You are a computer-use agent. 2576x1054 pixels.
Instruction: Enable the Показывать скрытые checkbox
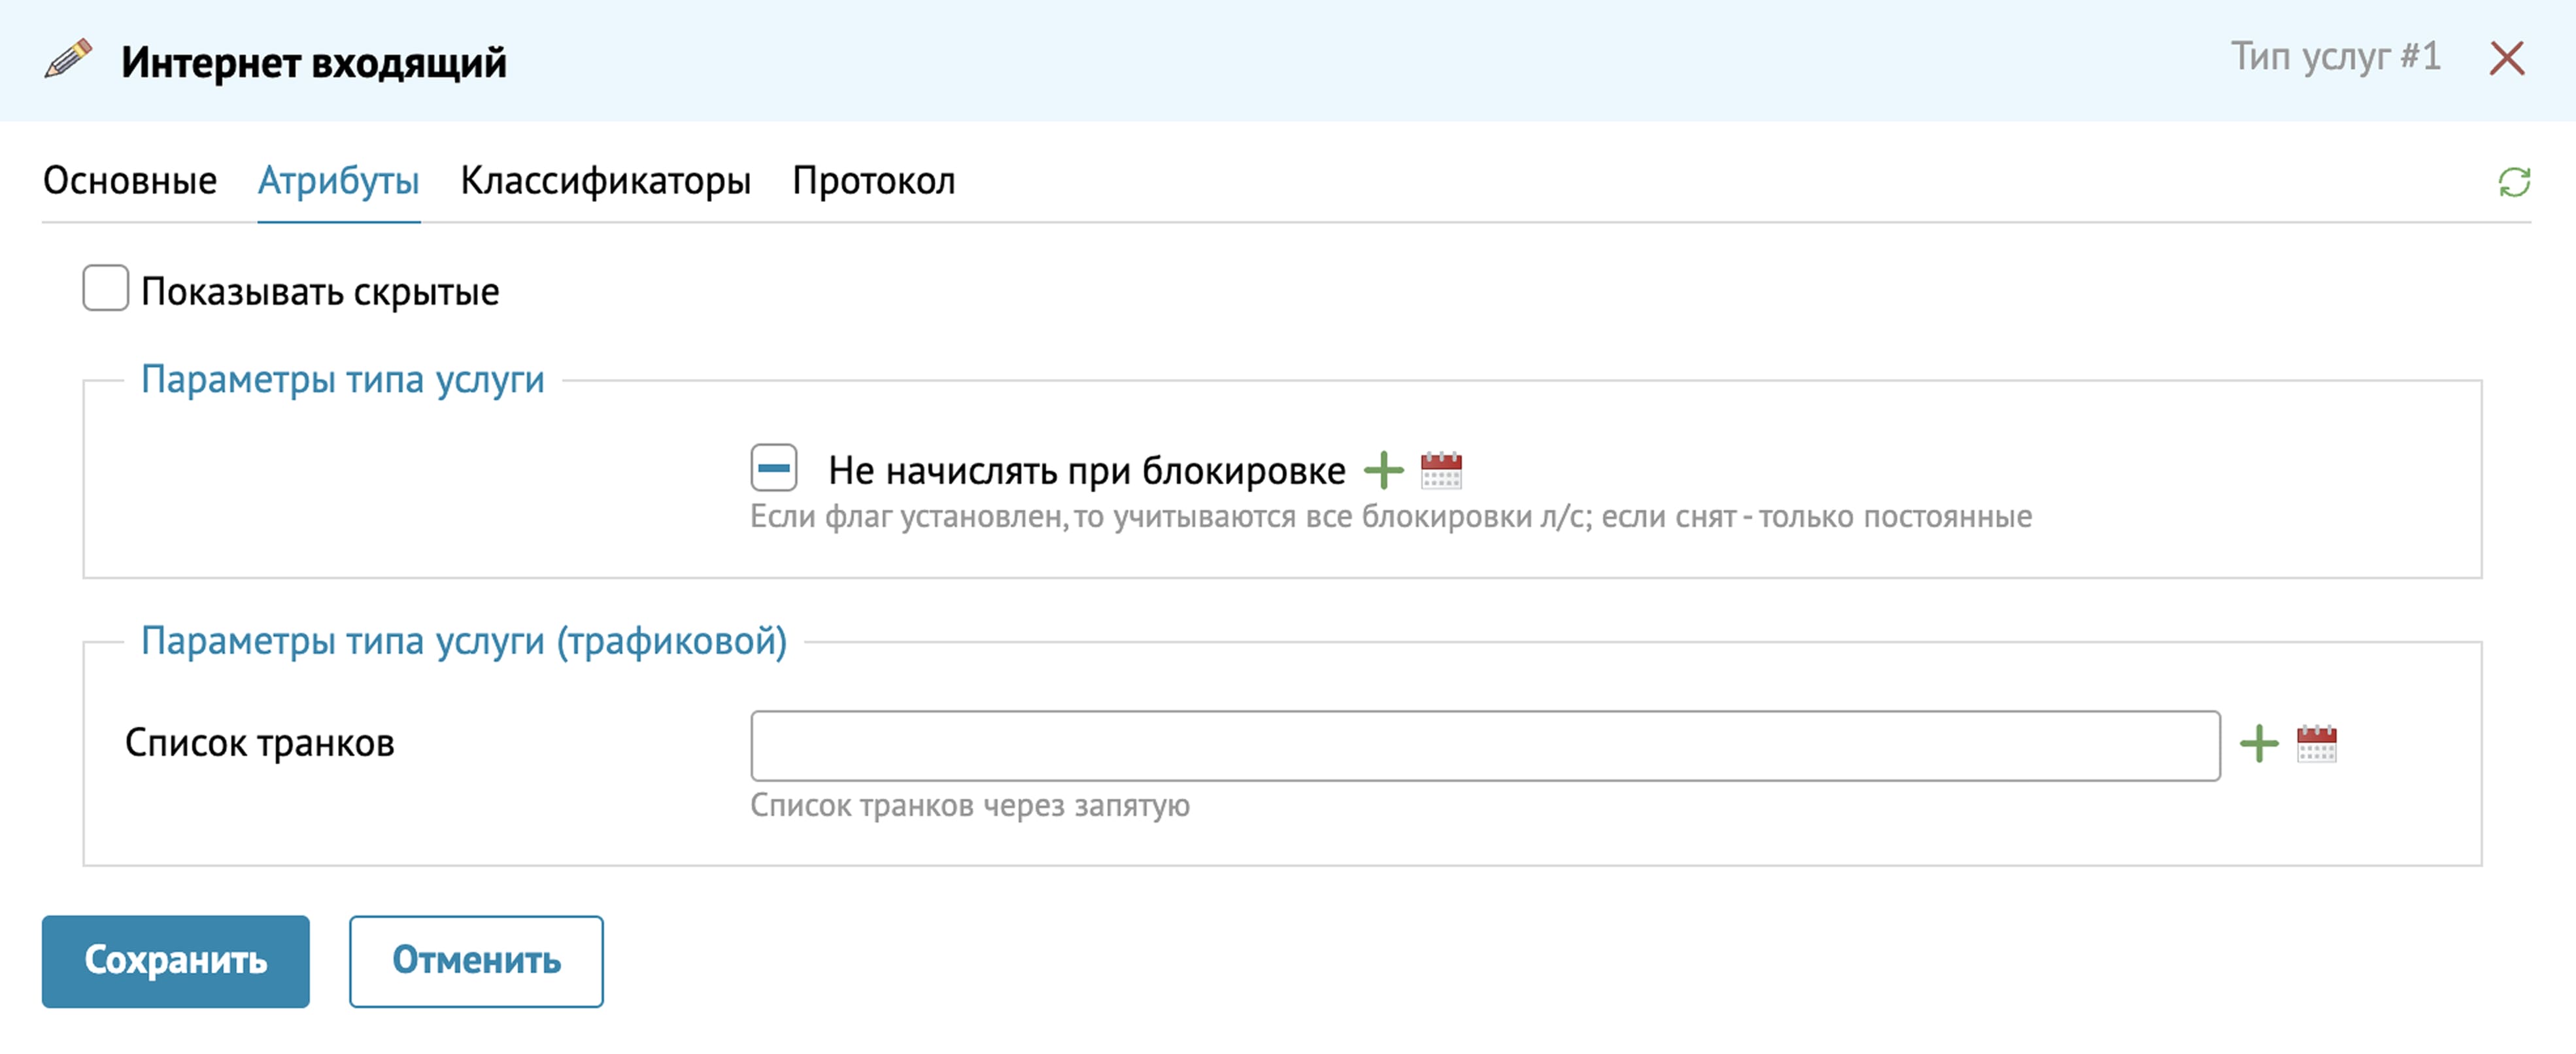[x=105, y=289]
